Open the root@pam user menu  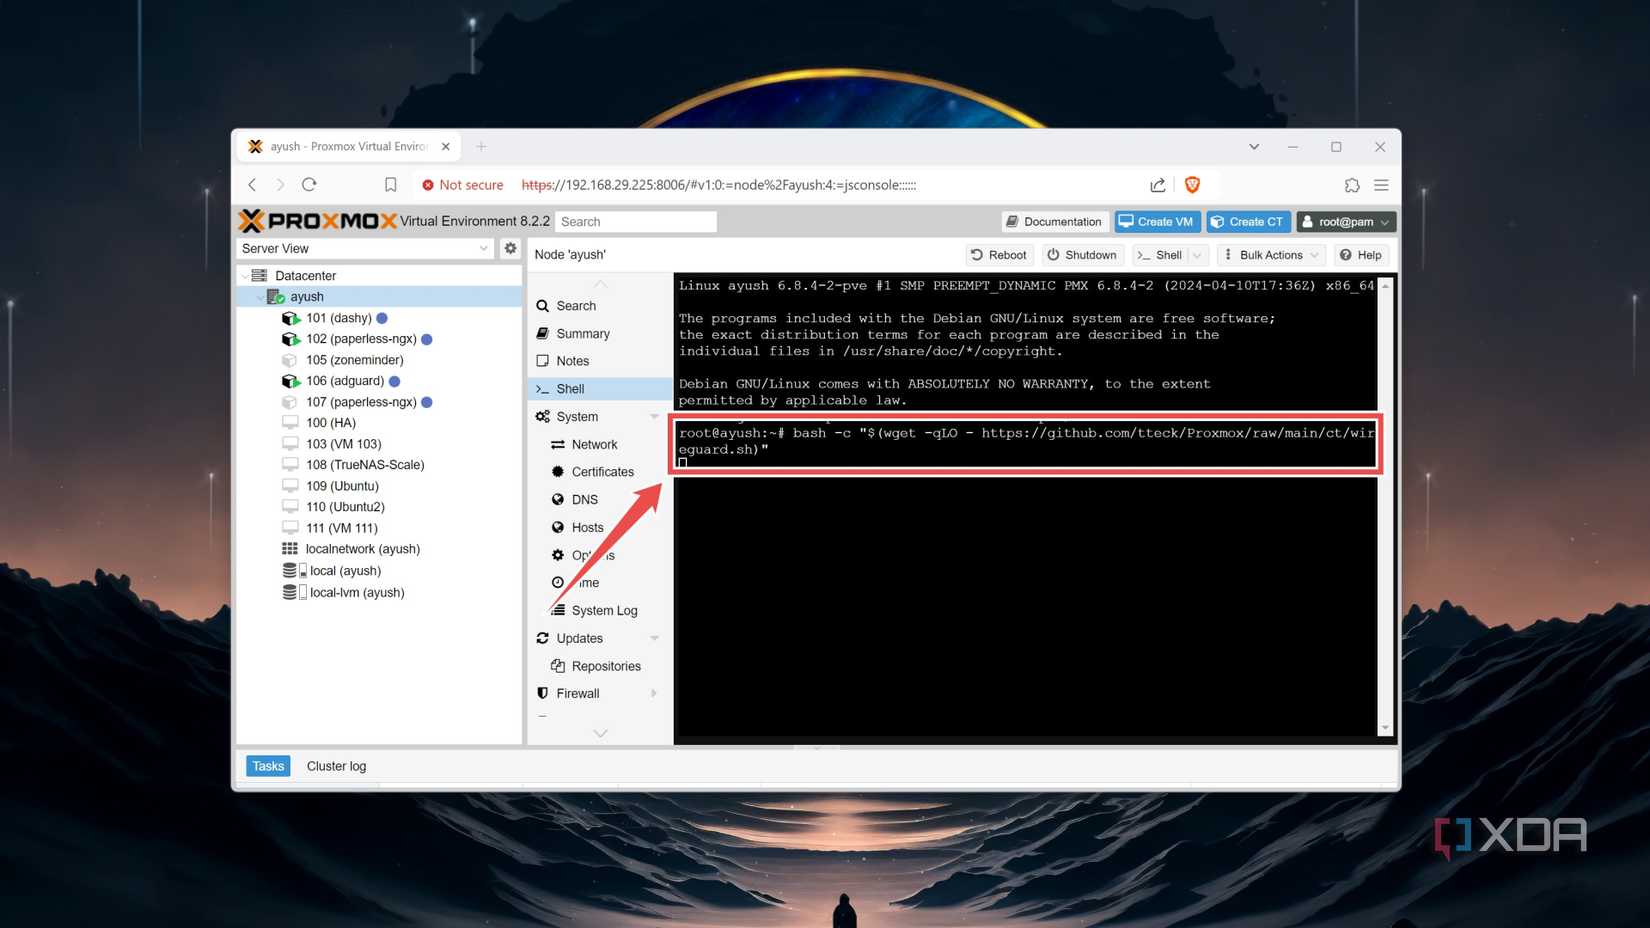pos(1346,222)
